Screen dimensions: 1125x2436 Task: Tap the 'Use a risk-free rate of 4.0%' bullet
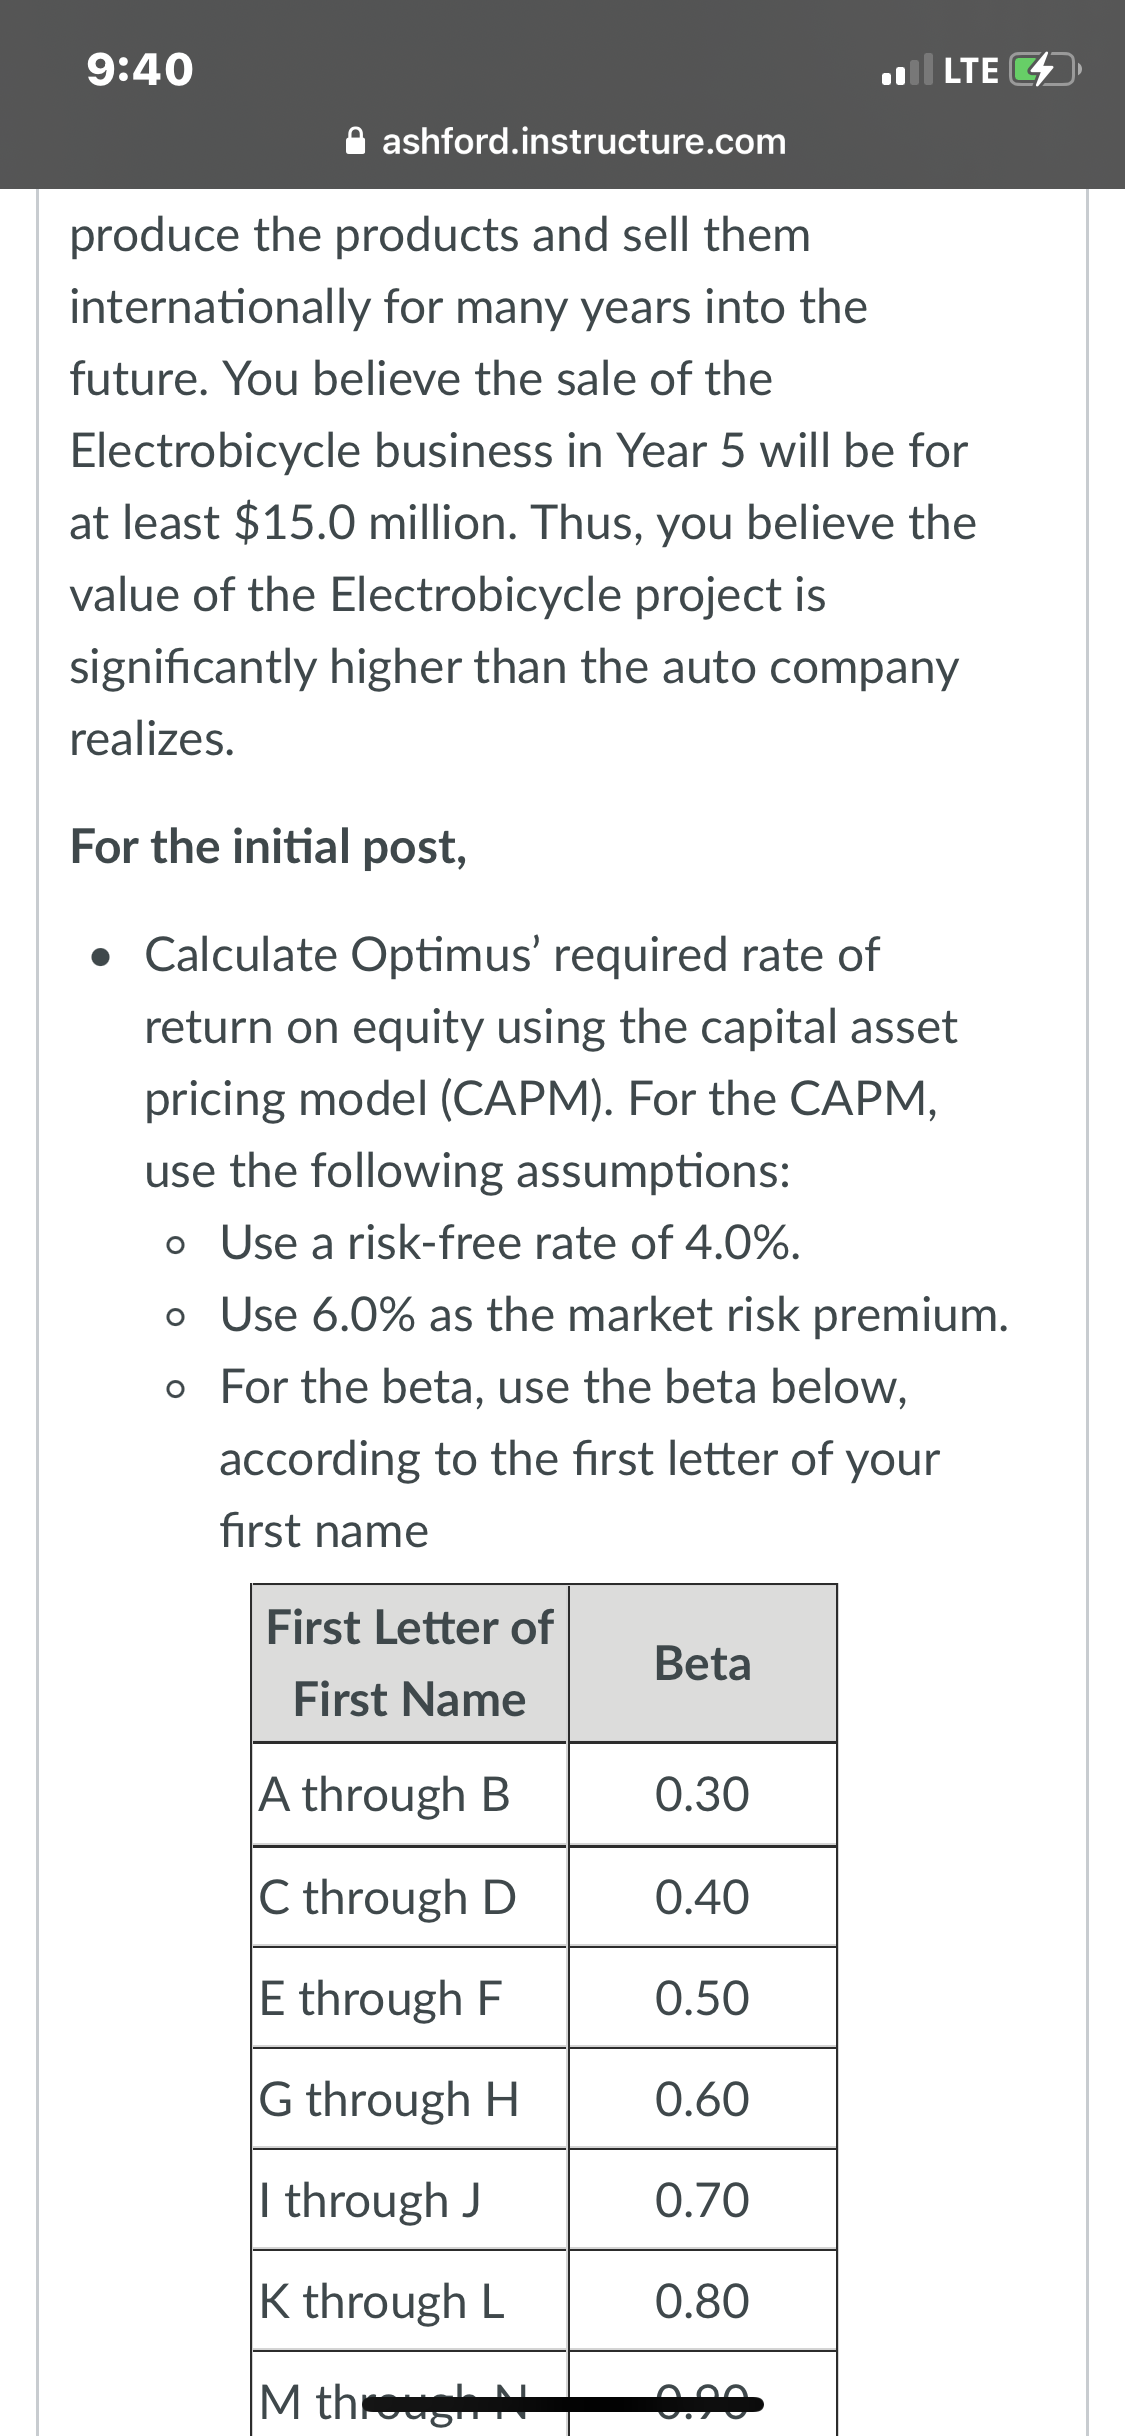[510, 1243]
